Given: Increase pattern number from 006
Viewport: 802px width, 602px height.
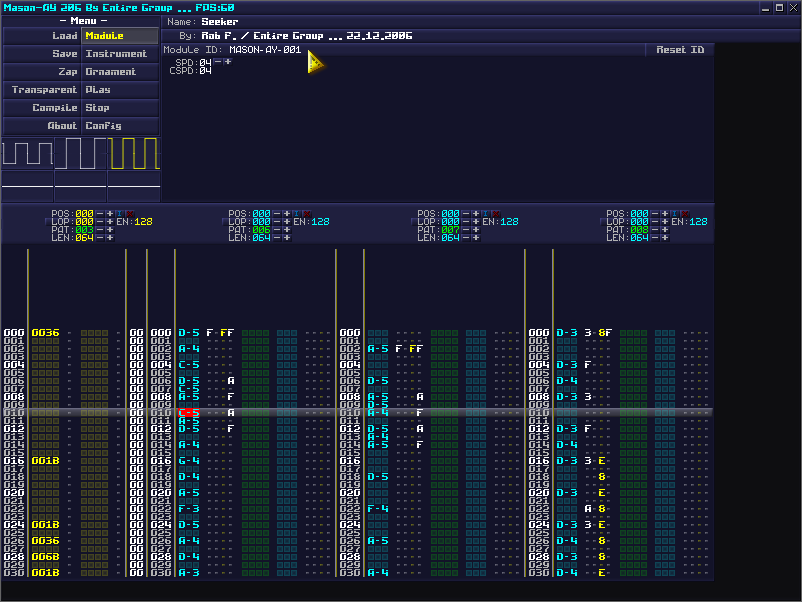Looking at the screenshot, I should click(x=286, y=230).
